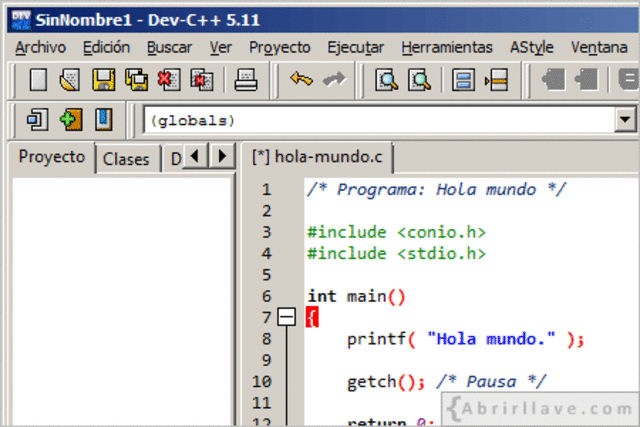The width and height of the screenshot is (640, 427).
Task: Click the '#include <stdio.h>' line
Action: (396, 254)
